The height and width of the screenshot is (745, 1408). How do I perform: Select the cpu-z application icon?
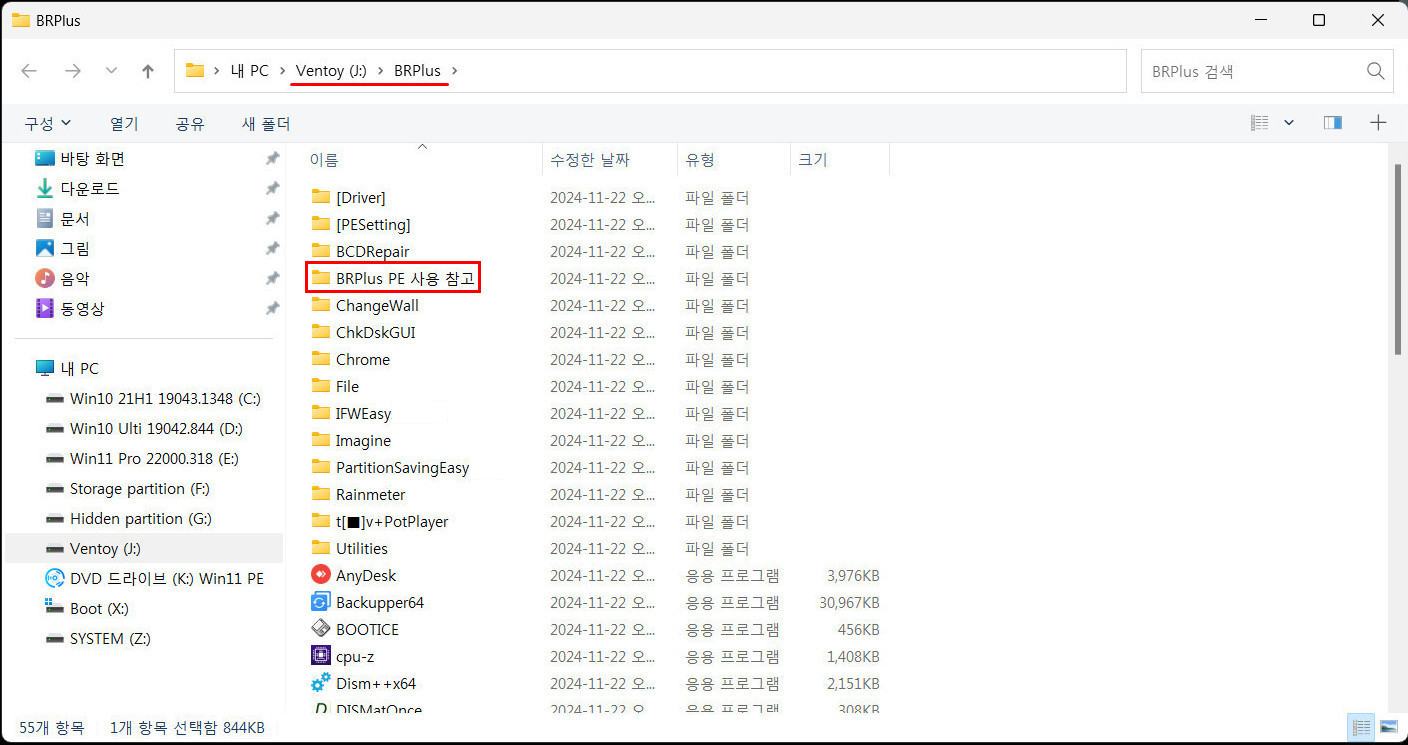[320, 656]
